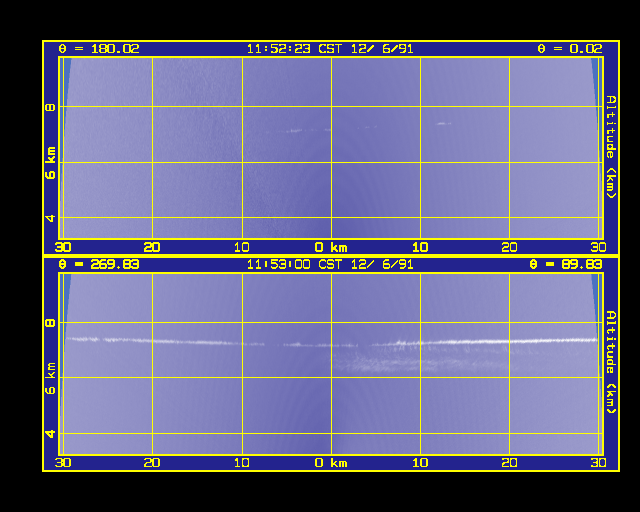The width and height of the screenshot is (640, 512).
Task: Click the lower scan's Altitude (km) axis title
Action: pyautogui.click(x=610, y=362)
